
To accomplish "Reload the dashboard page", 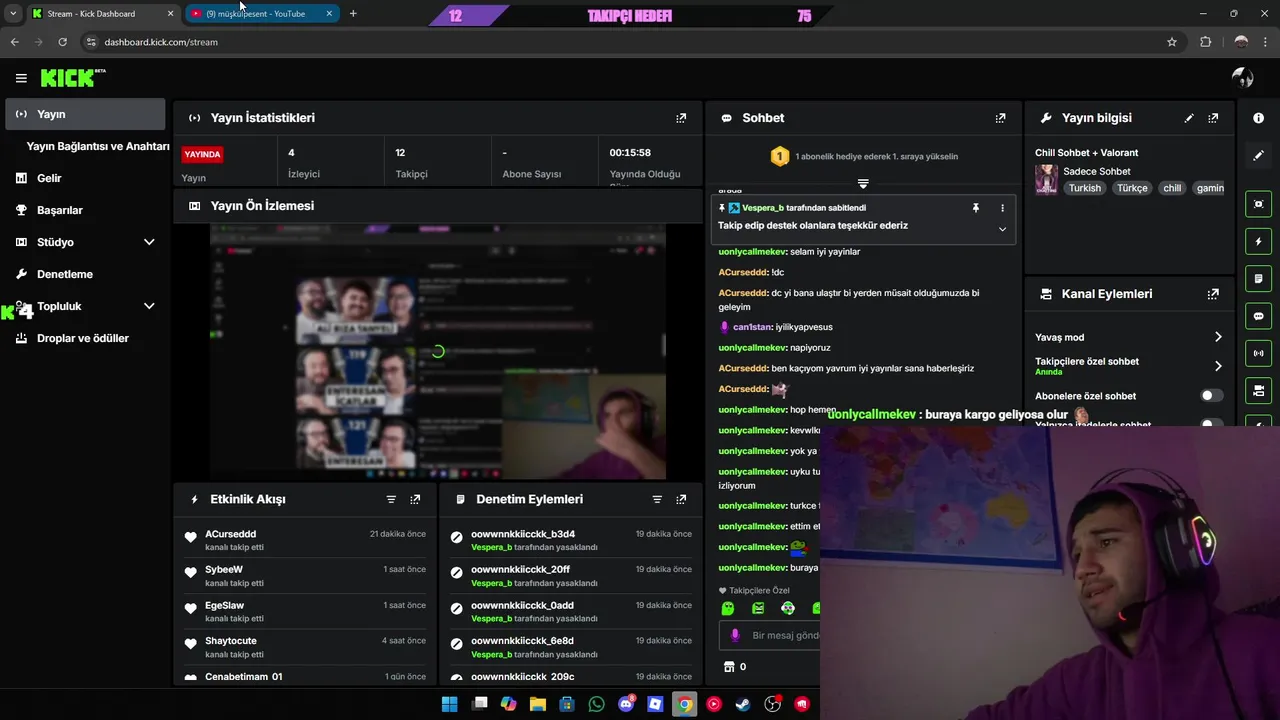I will coord(62,42).
